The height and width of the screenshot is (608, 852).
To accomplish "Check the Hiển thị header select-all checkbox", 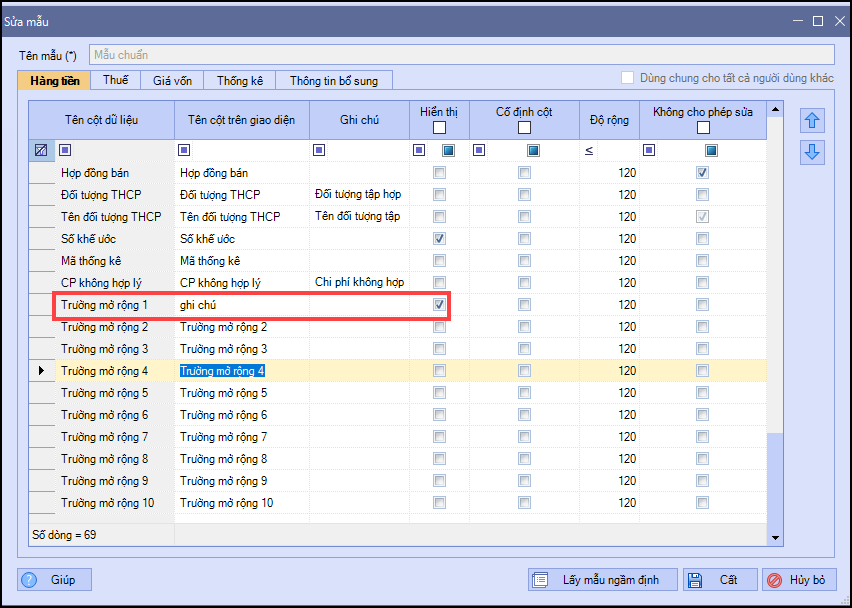I will pos(439,128).
